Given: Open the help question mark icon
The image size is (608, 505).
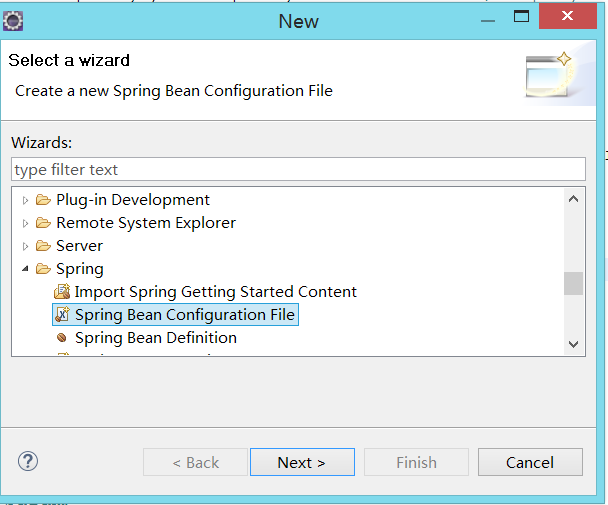Looking at the screenshot, I should (27, 461).
